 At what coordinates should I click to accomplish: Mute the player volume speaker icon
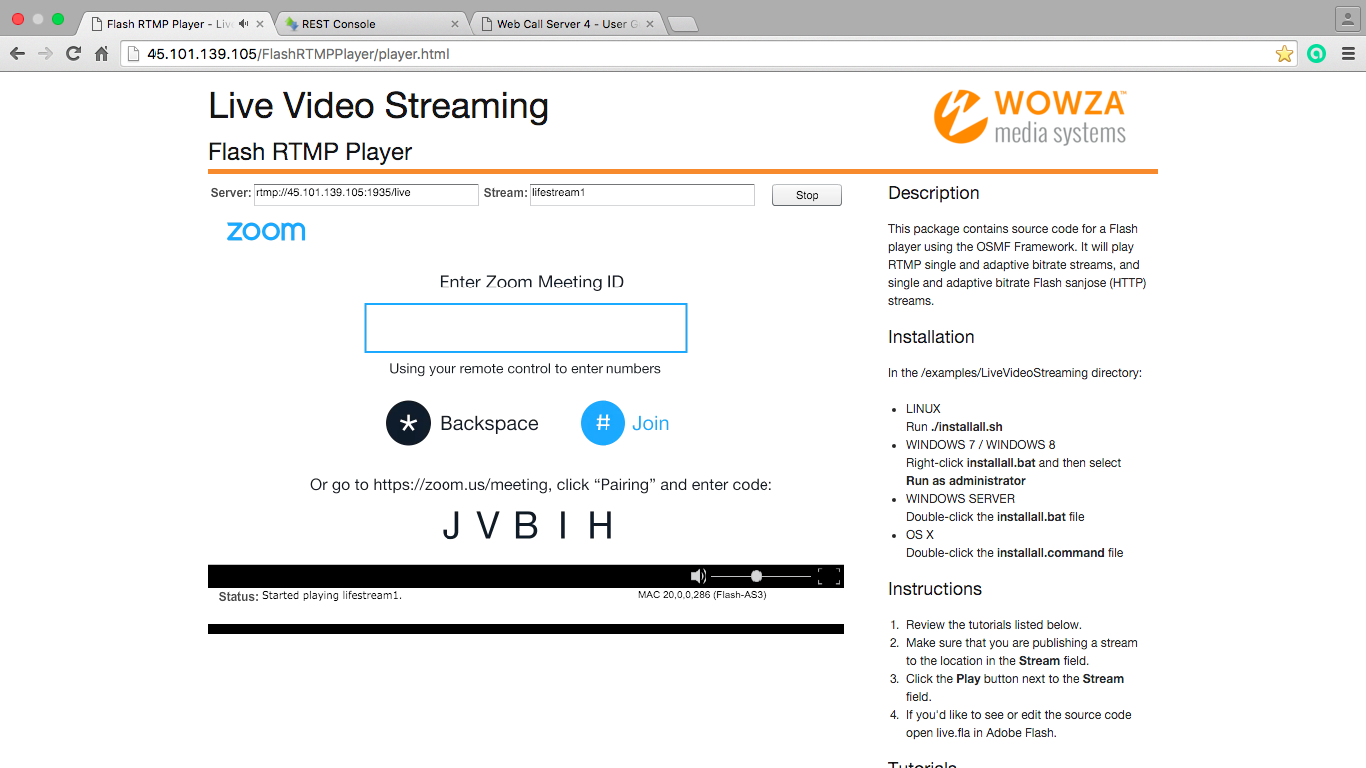point(698,576)
